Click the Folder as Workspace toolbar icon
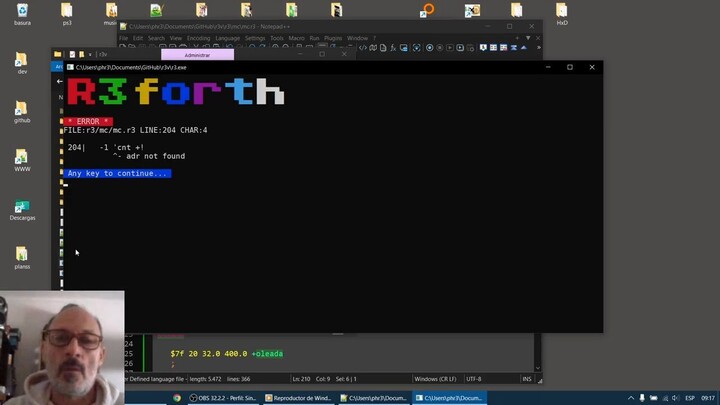This screenshot has height=405, width=720. pyautogui.click(x=404, y=48)
